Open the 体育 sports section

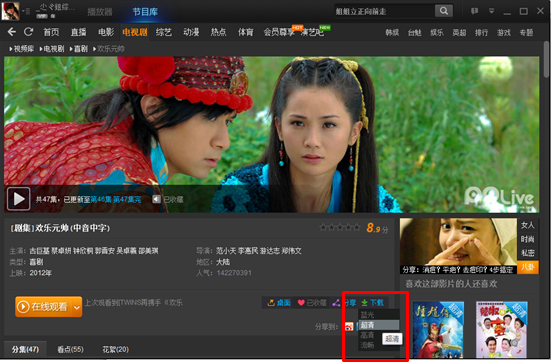coord(245,32)
